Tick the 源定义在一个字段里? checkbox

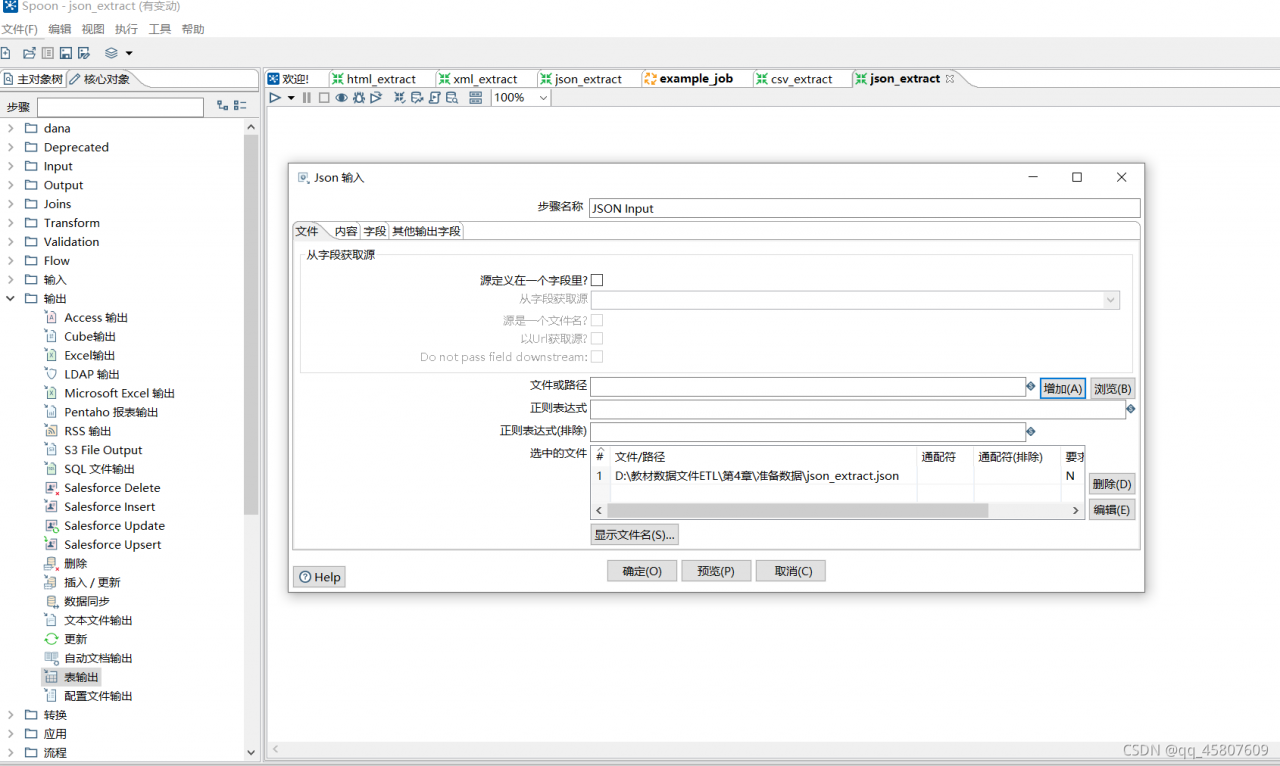click(x=597, y=281)
